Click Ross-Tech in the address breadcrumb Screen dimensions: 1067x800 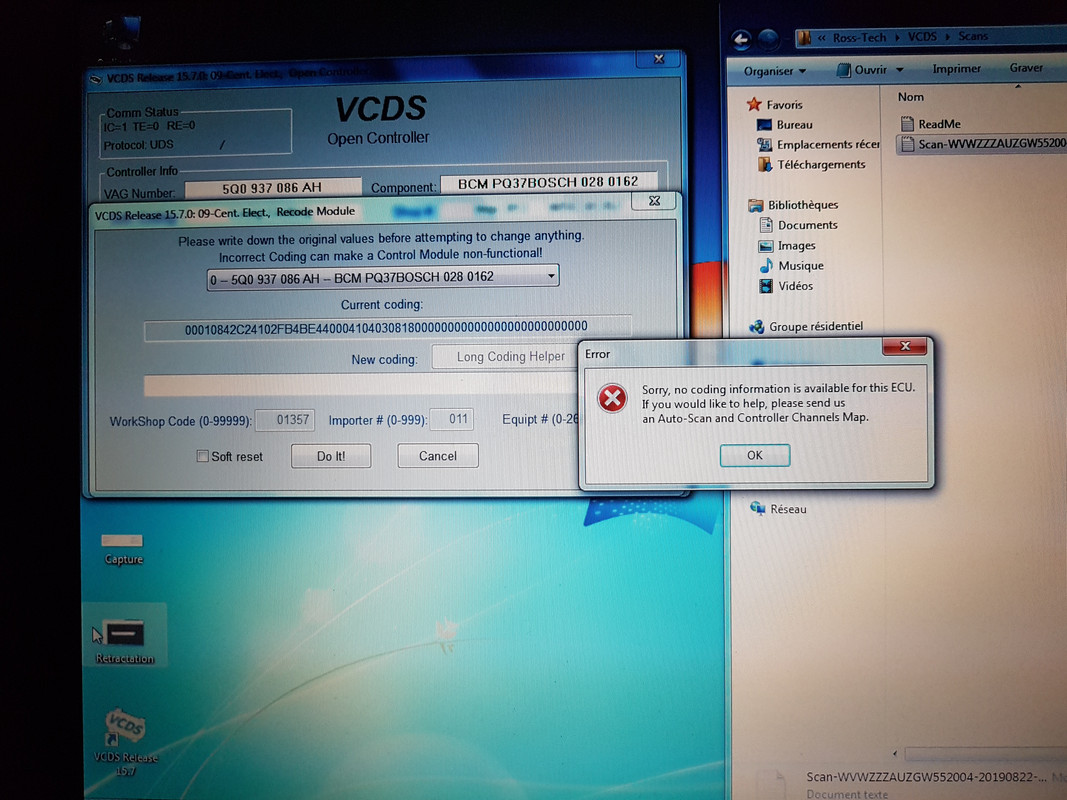tap(859, 37)
